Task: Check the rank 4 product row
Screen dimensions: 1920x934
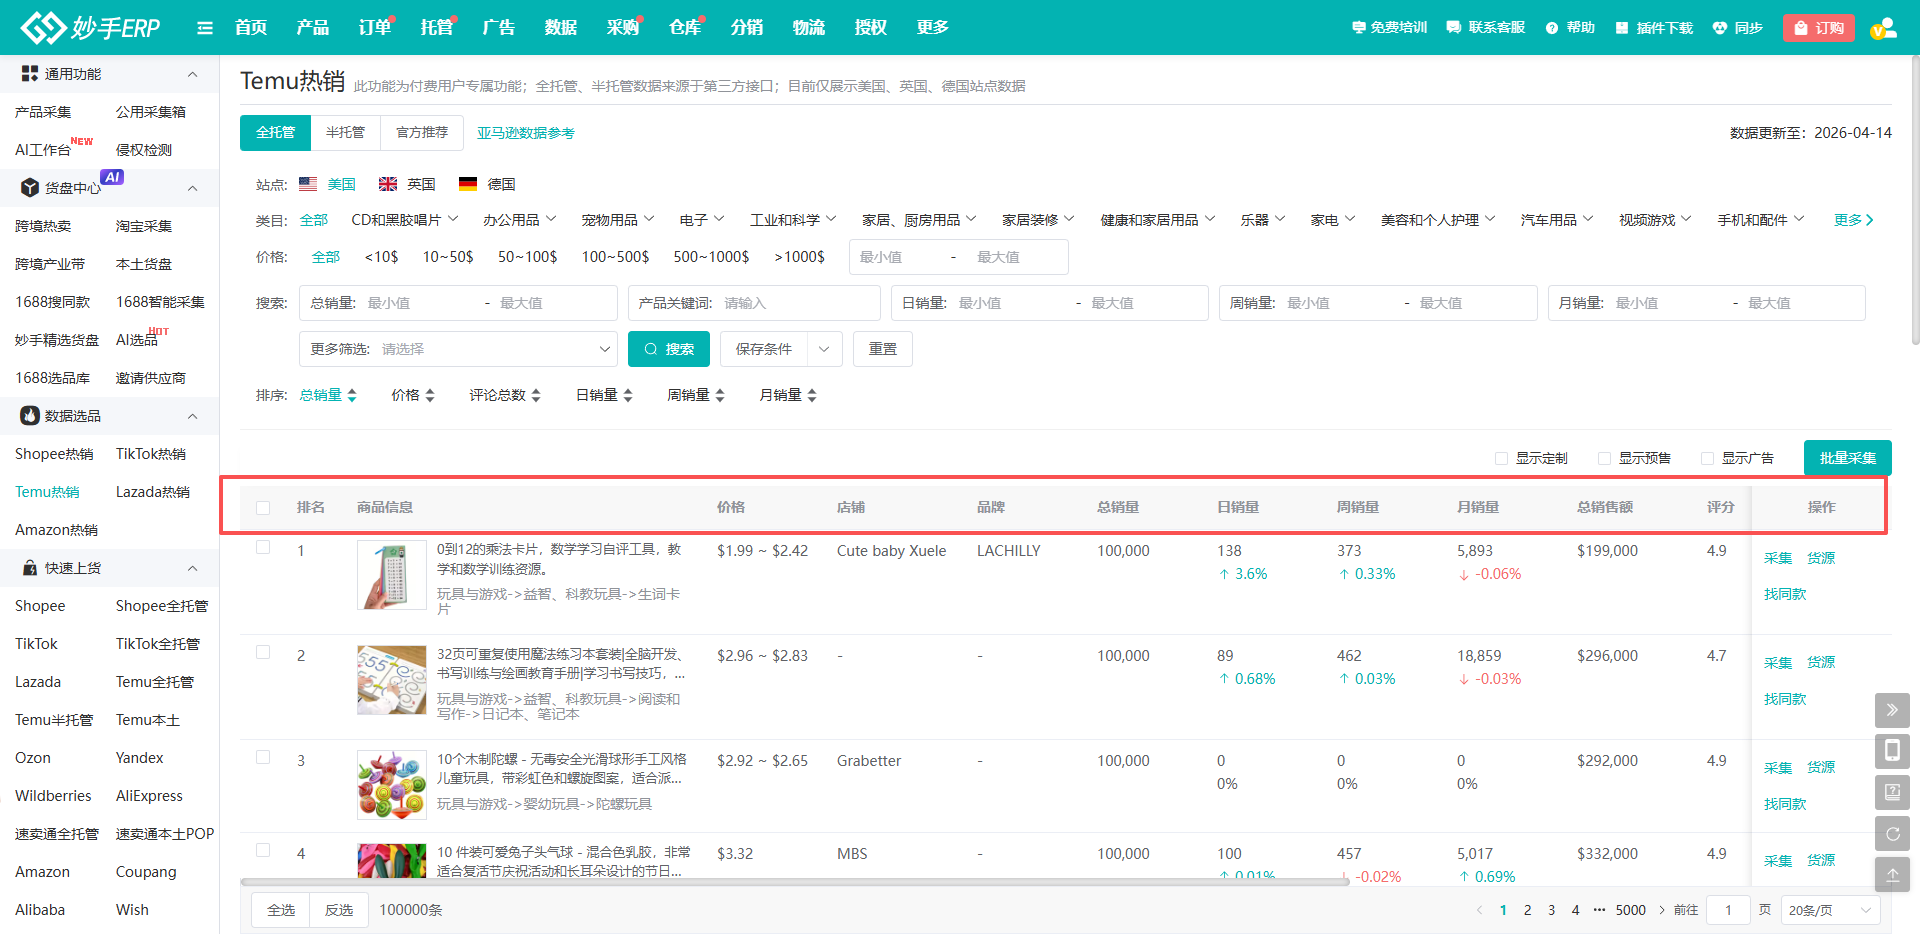Action: [263, 850]
